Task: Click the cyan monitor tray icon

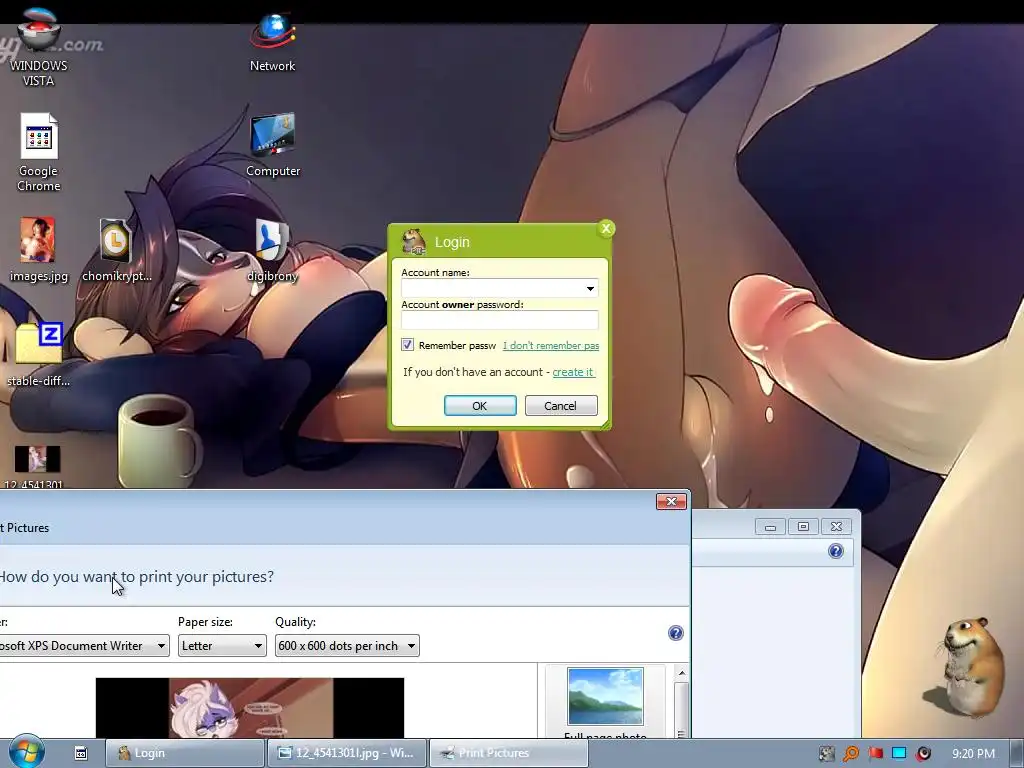Action: coord(899,754)
